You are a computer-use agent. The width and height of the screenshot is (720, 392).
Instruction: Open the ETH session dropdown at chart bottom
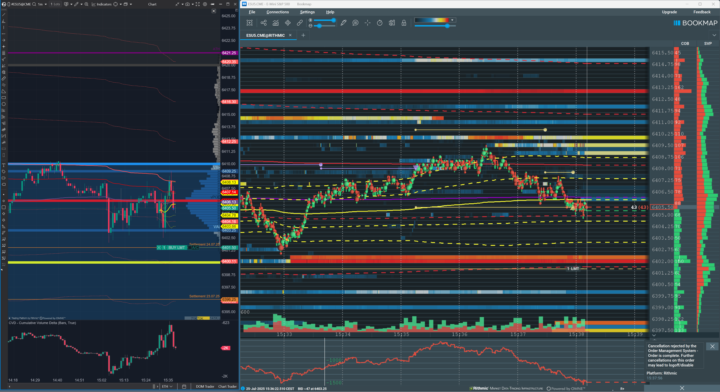167,386
